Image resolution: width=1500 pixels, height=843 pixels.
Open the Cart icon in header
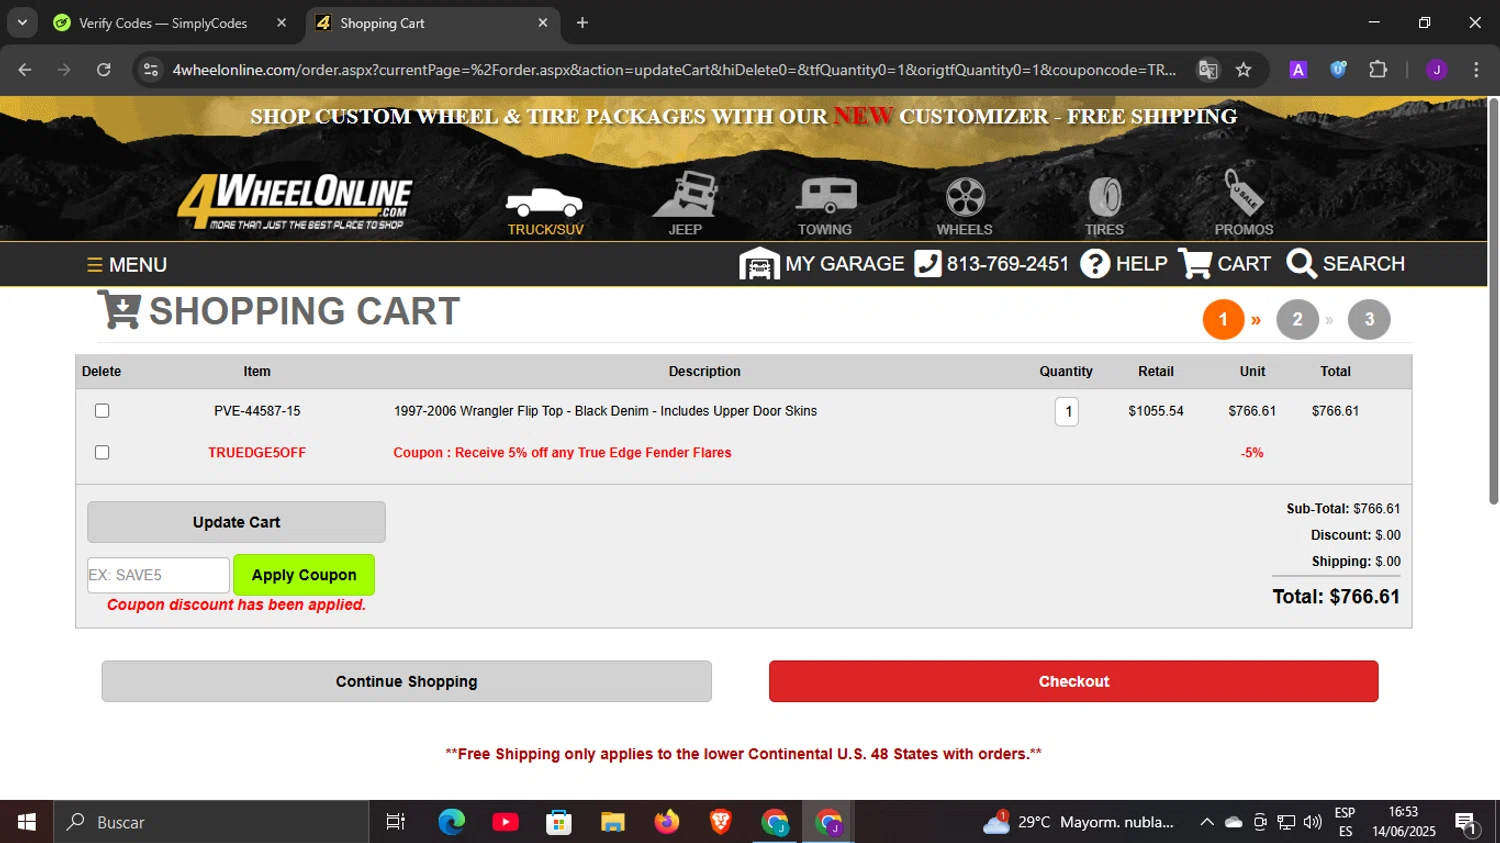pyautogui.click(x=1224, y=264)
